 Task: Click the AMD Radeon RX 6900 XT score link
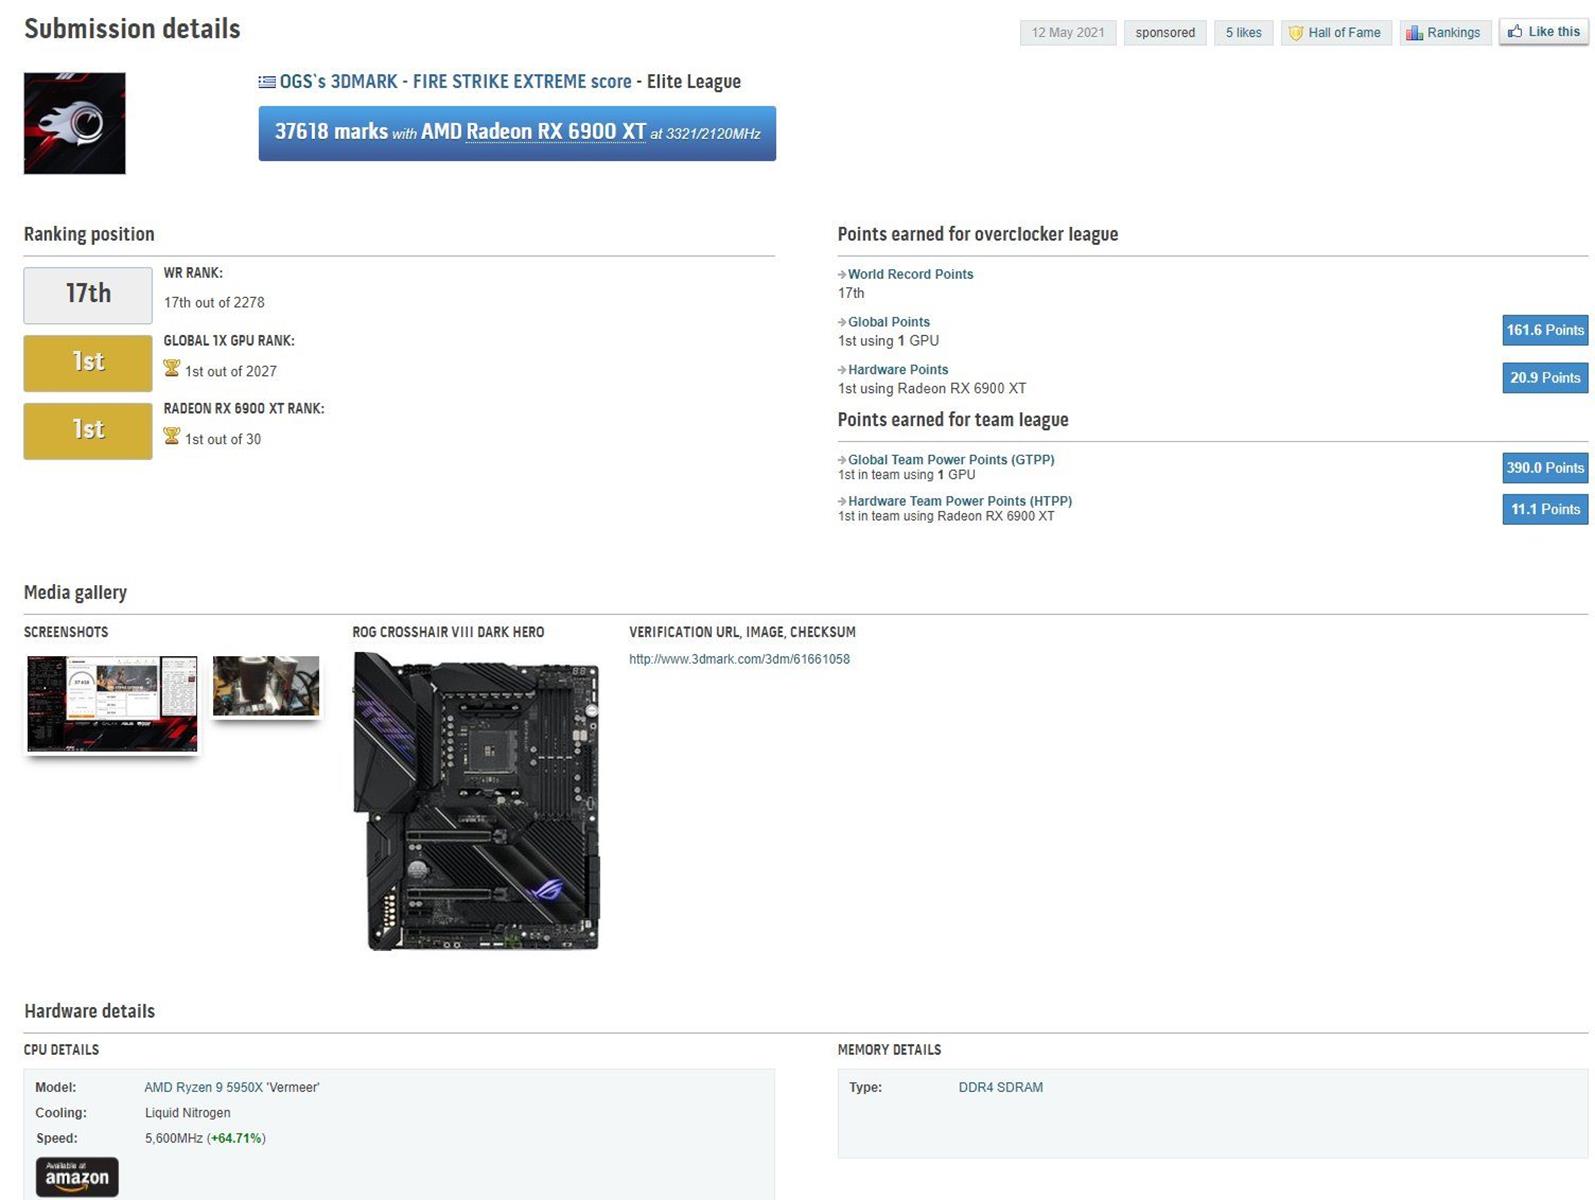(555, 132)
